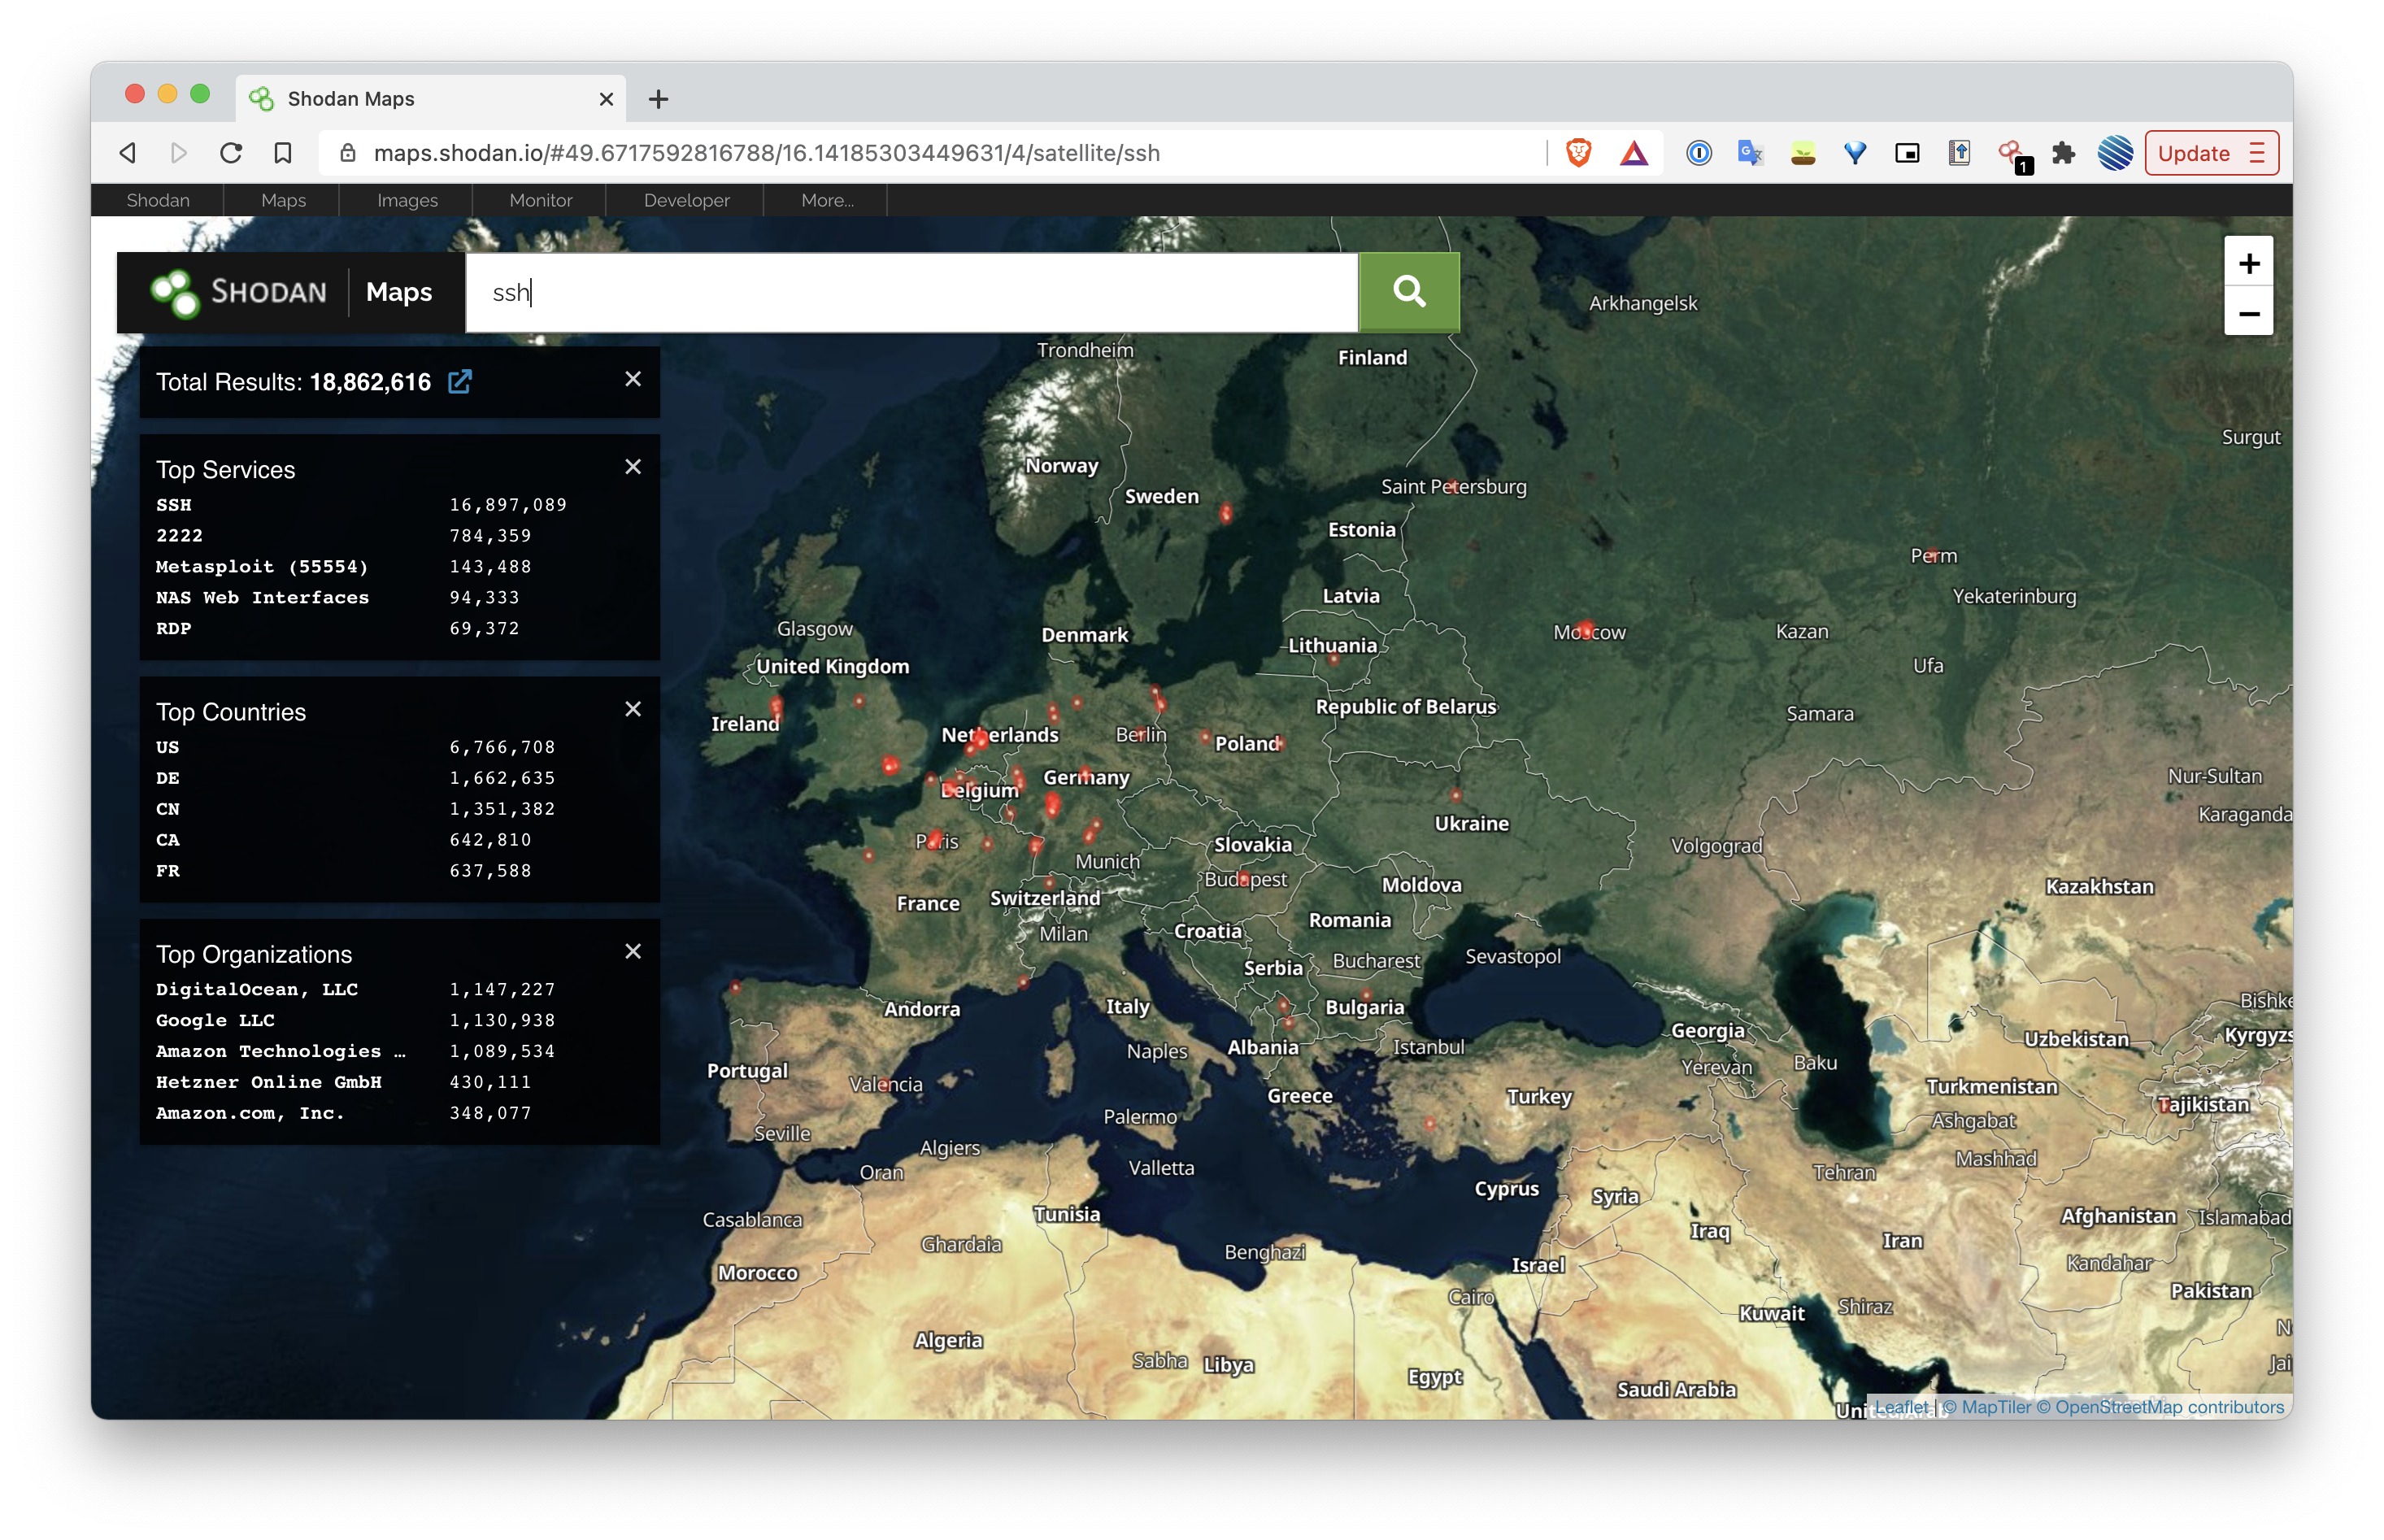Image resolution: width=2384 pixels, height=1540 pixels.
Task: Open the browser Extensions puzzle icon
Action: click(x=2062, y=153)
